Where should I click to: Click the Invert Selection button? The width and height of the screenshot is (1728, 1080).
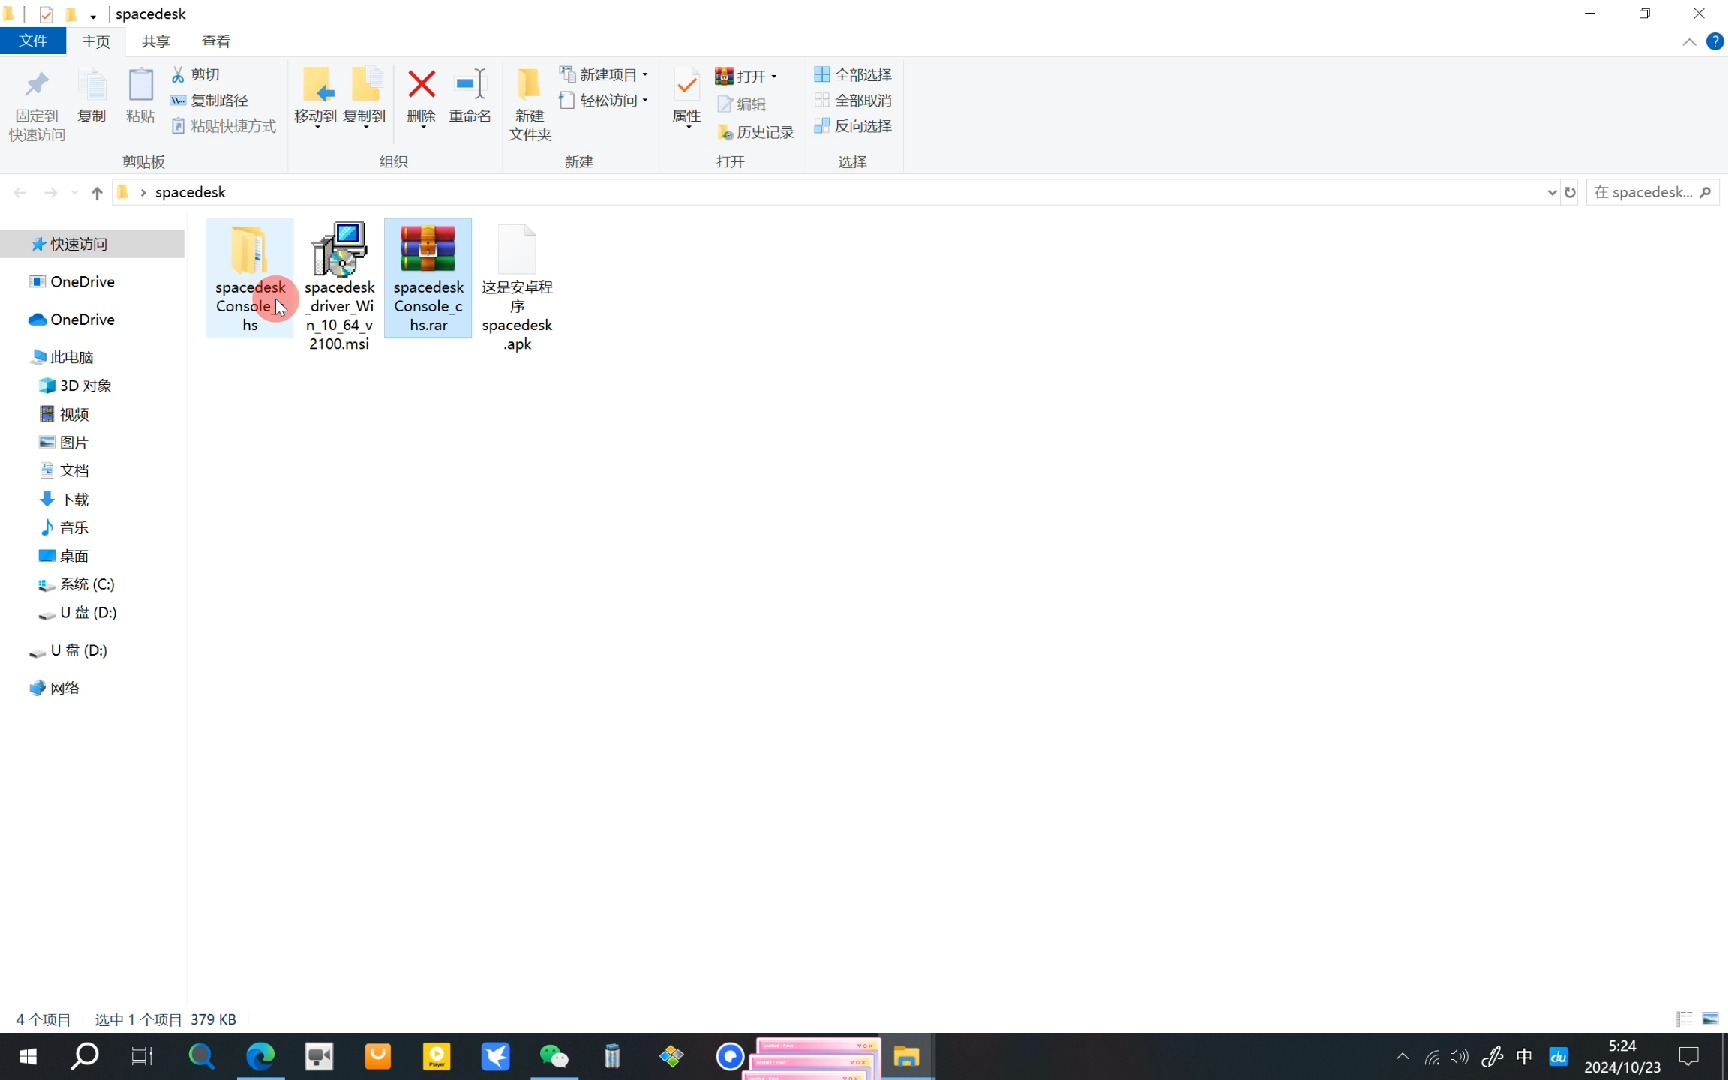click(852, 126)
